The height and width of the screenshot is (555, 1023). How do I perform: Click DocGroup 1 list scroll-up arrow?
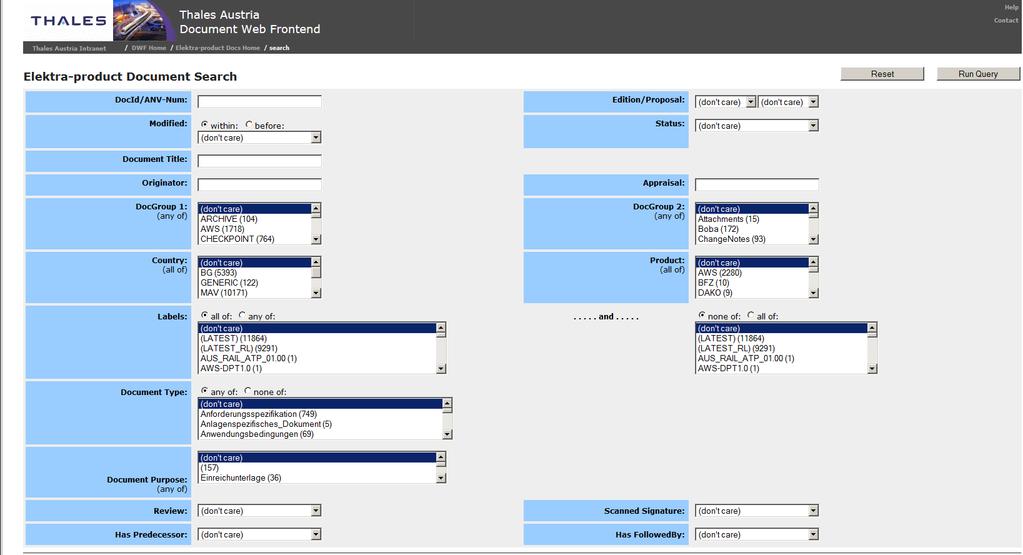tap(316, 209)
